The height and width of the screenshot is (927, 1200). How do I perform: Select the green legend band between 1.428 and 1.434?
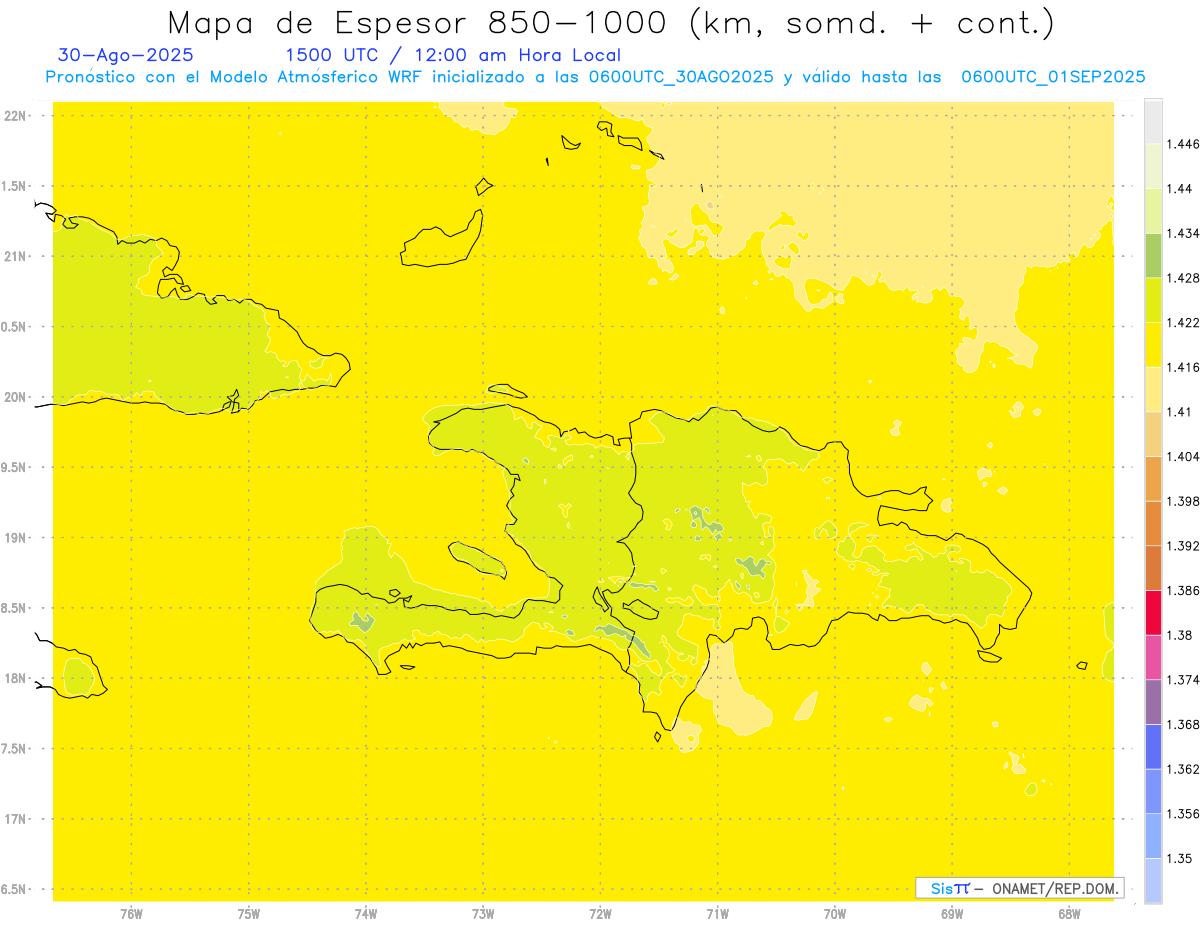click(x=1153, y=256)
